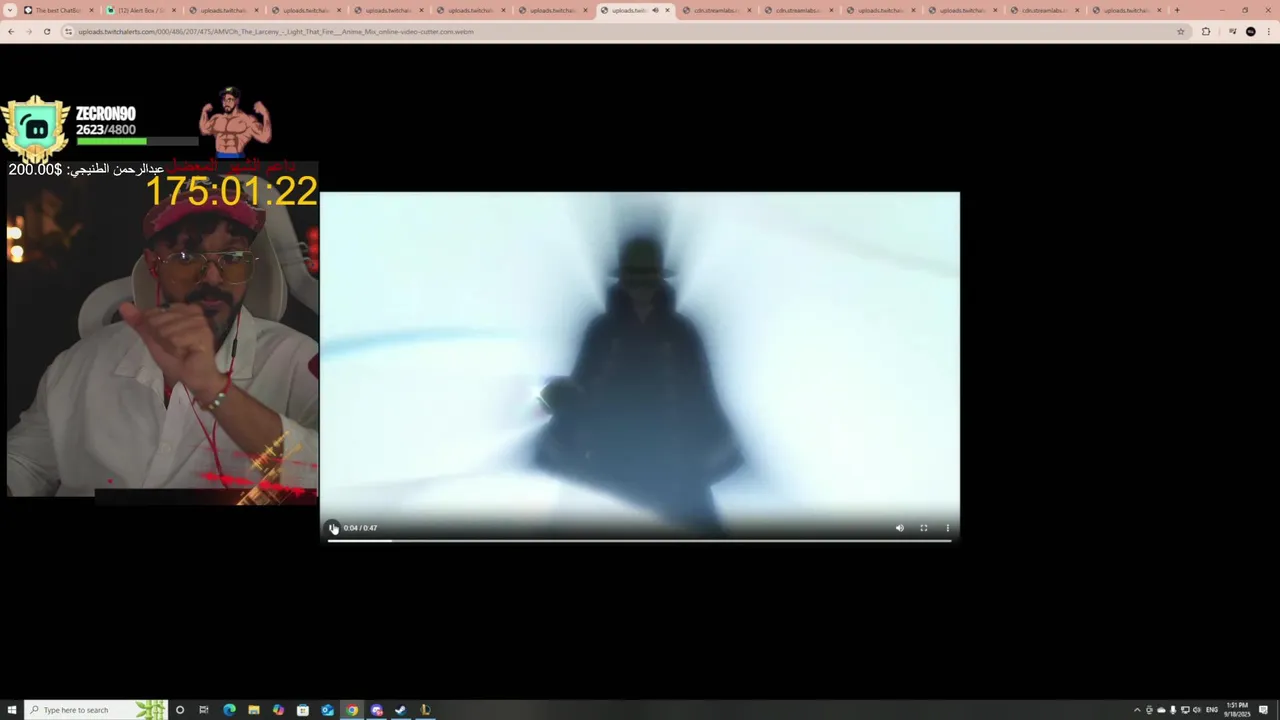Viewport: 1280px width, 720px height.
Task: Open Microsoft Store from the taskbar
Action: [x=303, y=710]
